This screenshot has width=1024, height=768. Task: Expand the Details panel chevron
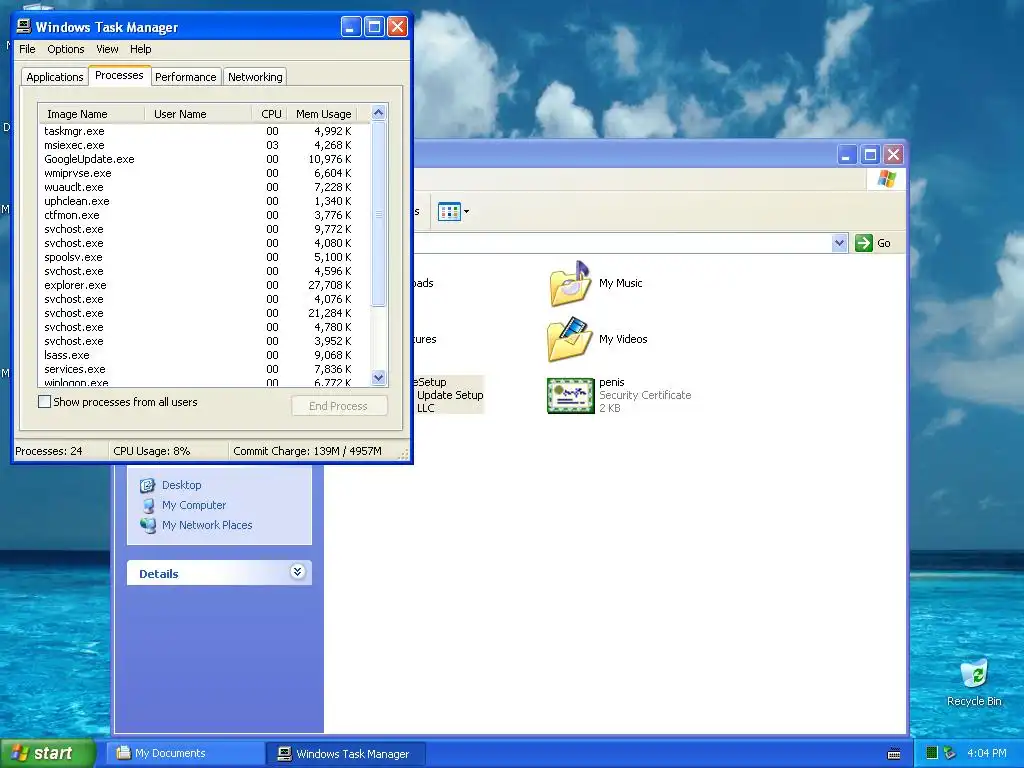click(297, 572)
